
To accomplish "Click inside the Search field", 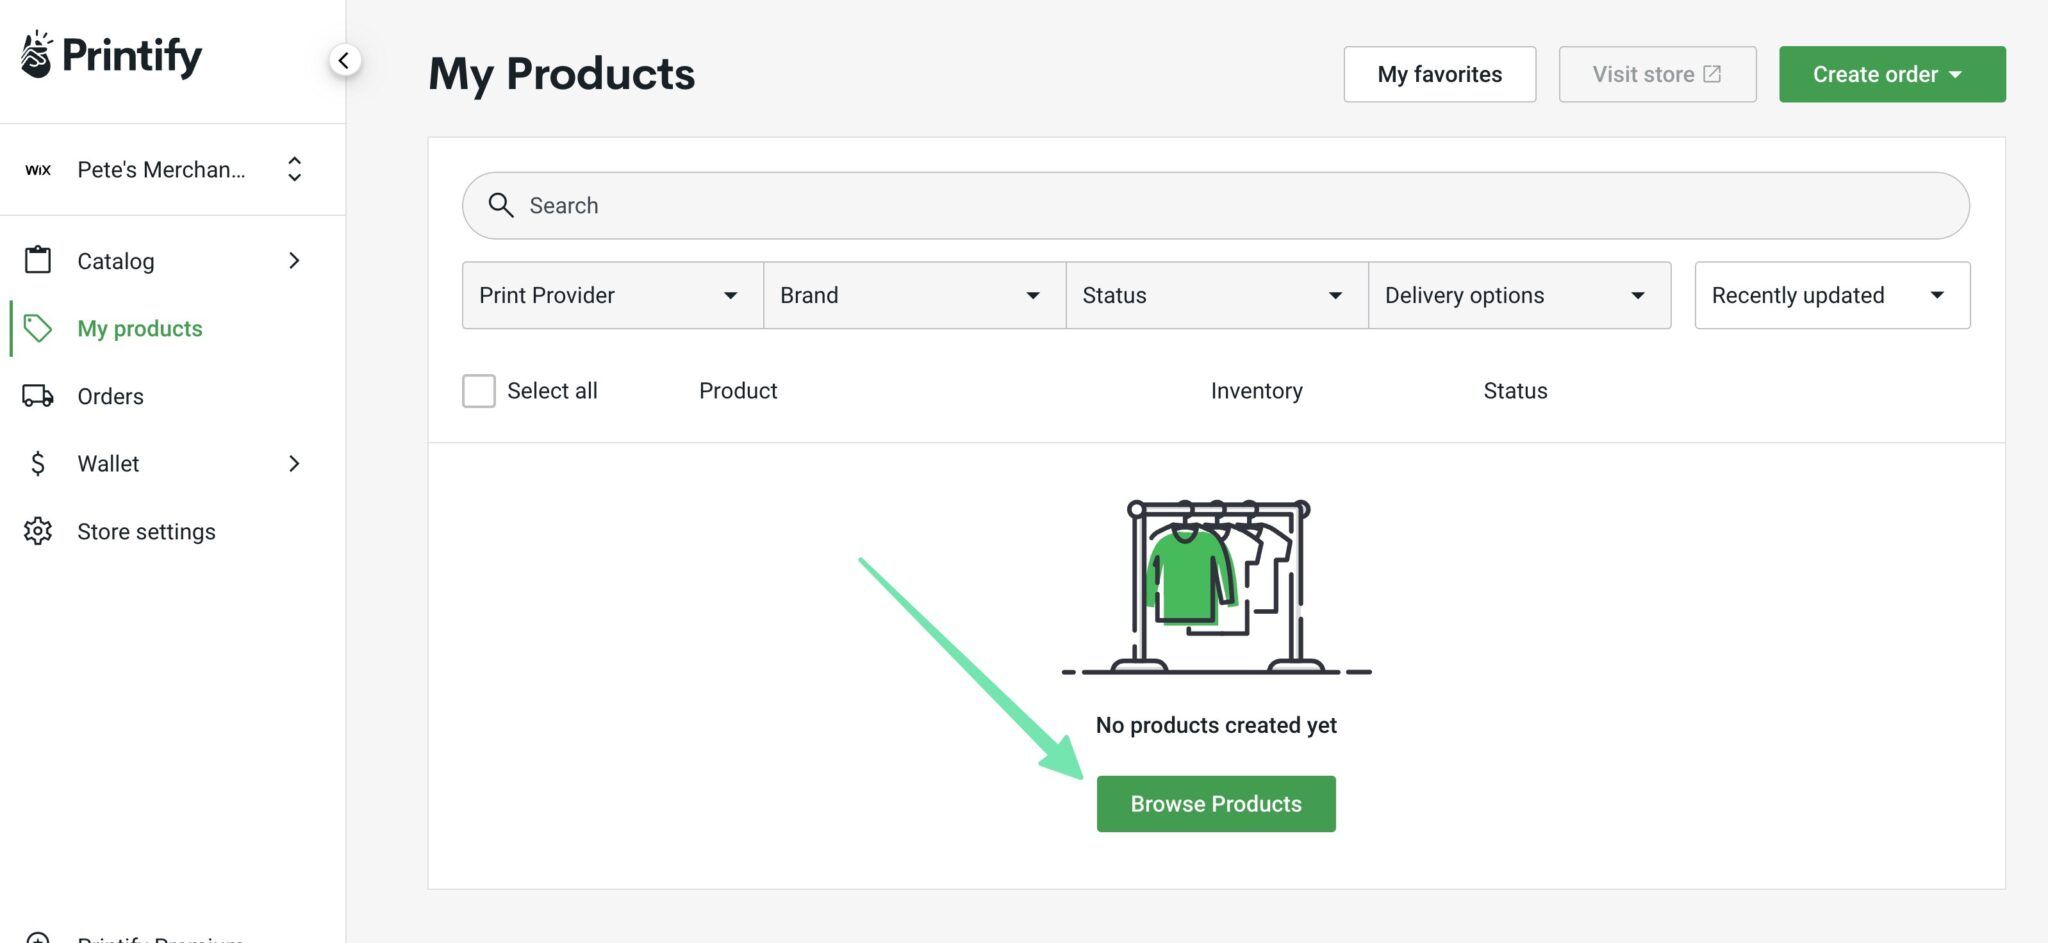I will pyautogui.click(x=1000, y=205).
